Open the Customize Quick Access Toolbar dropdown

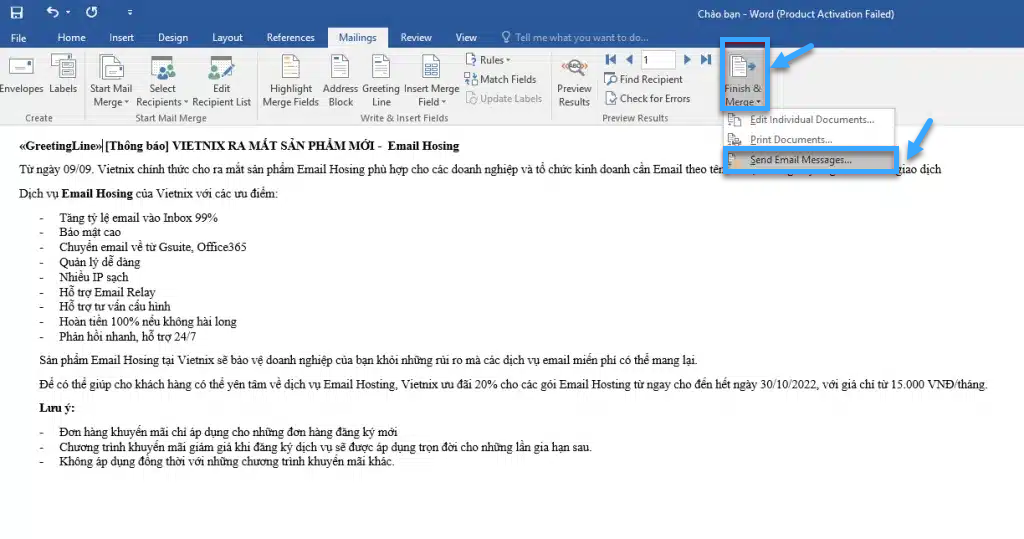tap(129, 12)
